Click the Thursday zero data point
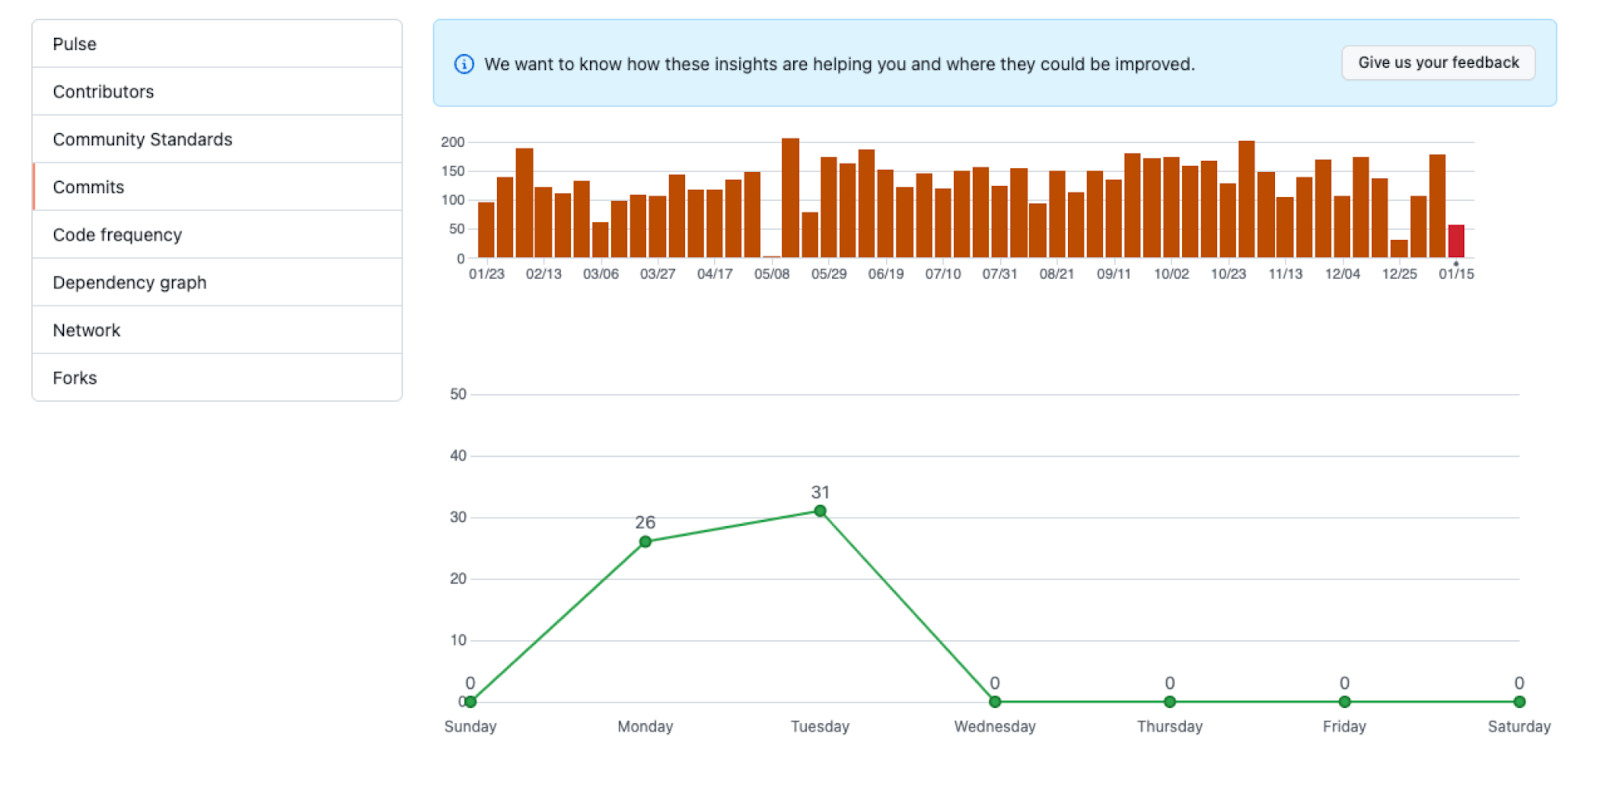The height and width of the screenshot is (805, 1600). (x=1170, y=702)
